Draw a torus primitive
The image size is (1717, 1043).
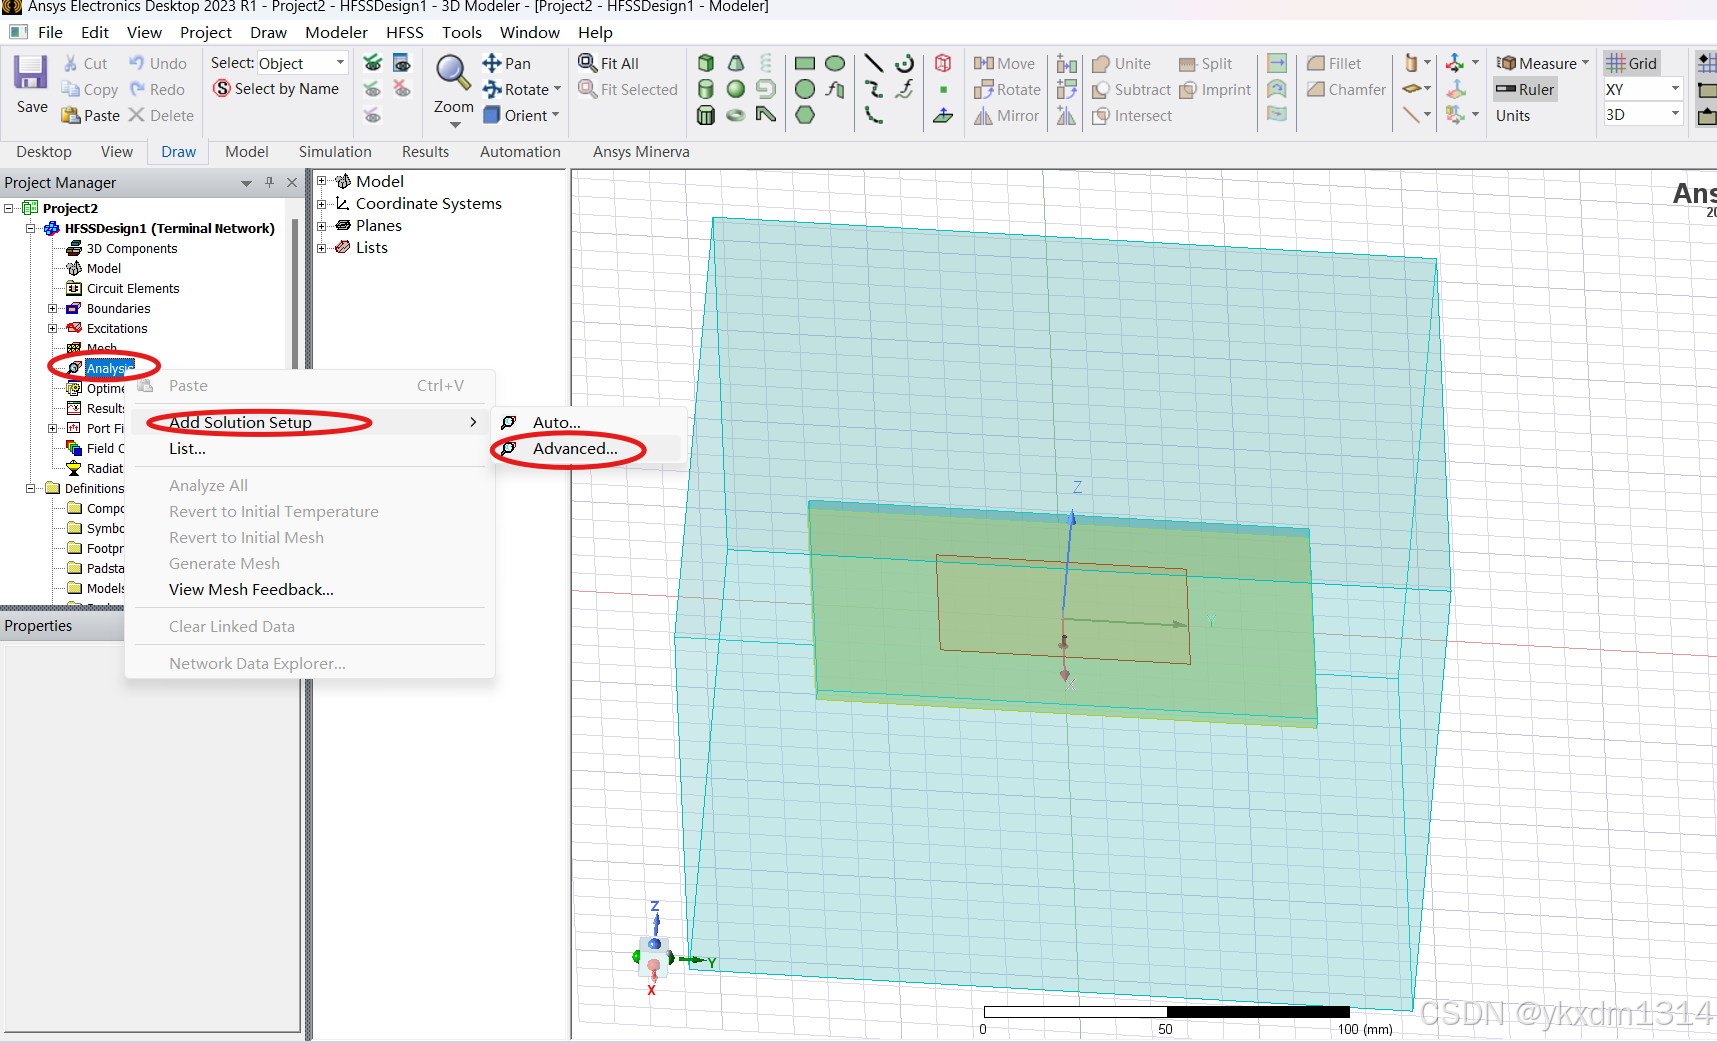pos(736,115)
